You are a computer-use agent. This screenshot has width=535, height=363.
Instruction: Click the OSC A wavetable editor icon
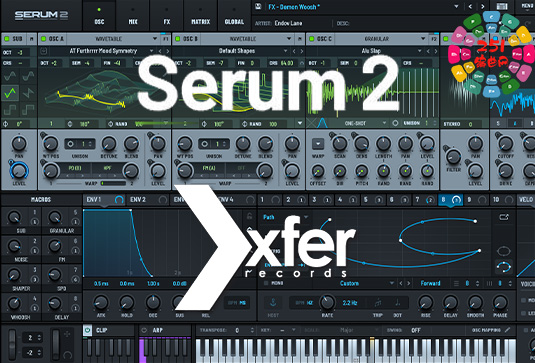click(44, 51)
